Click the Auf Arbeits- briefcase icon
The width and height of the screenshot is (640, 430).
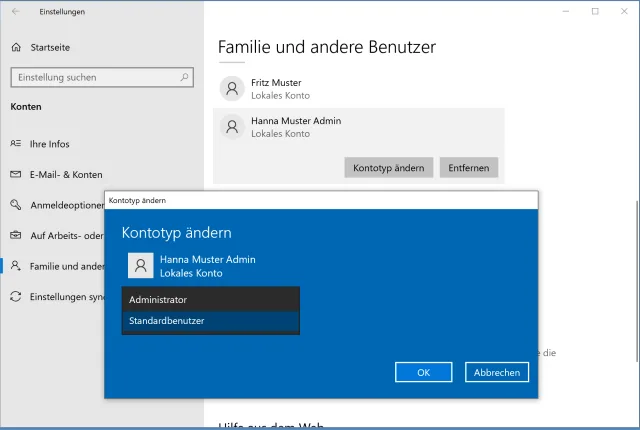(16, 235)
